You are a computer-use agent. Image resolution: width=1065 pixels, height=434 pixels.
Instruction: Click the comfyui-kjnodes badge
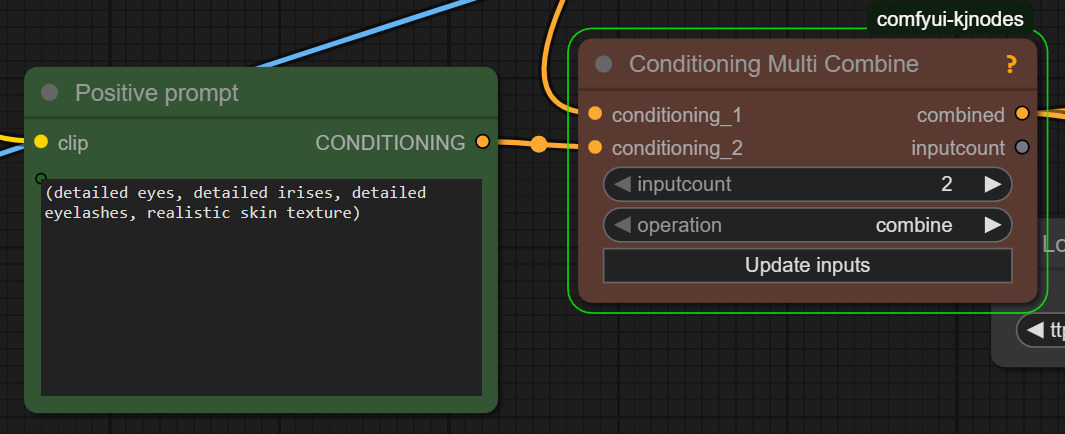tap(949, 19)
